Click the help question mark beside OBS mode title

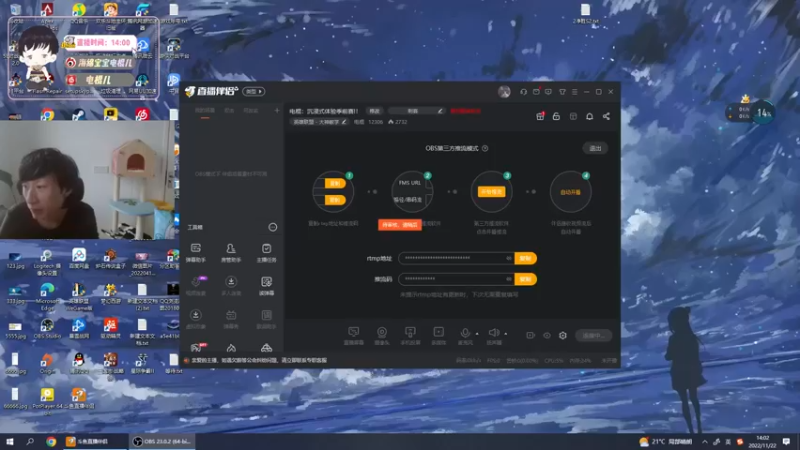click(485, 148)
